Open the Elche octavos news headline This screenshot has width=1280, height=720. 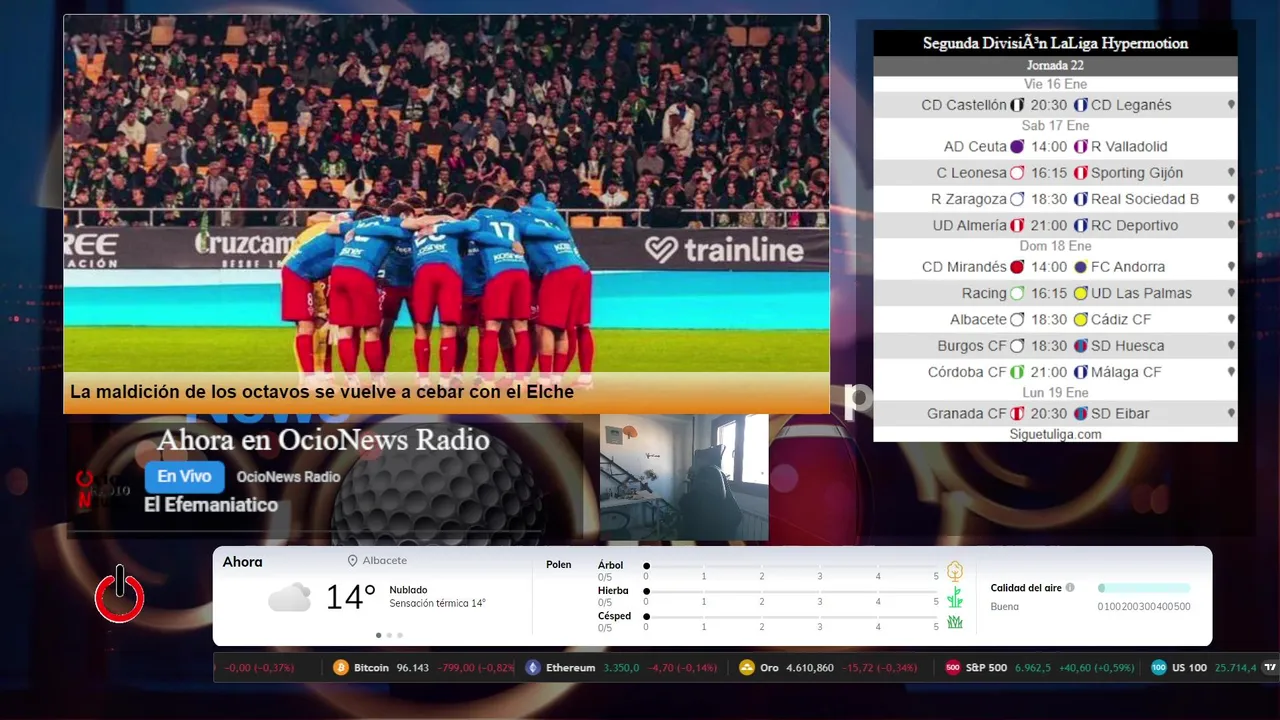[322, 392]
